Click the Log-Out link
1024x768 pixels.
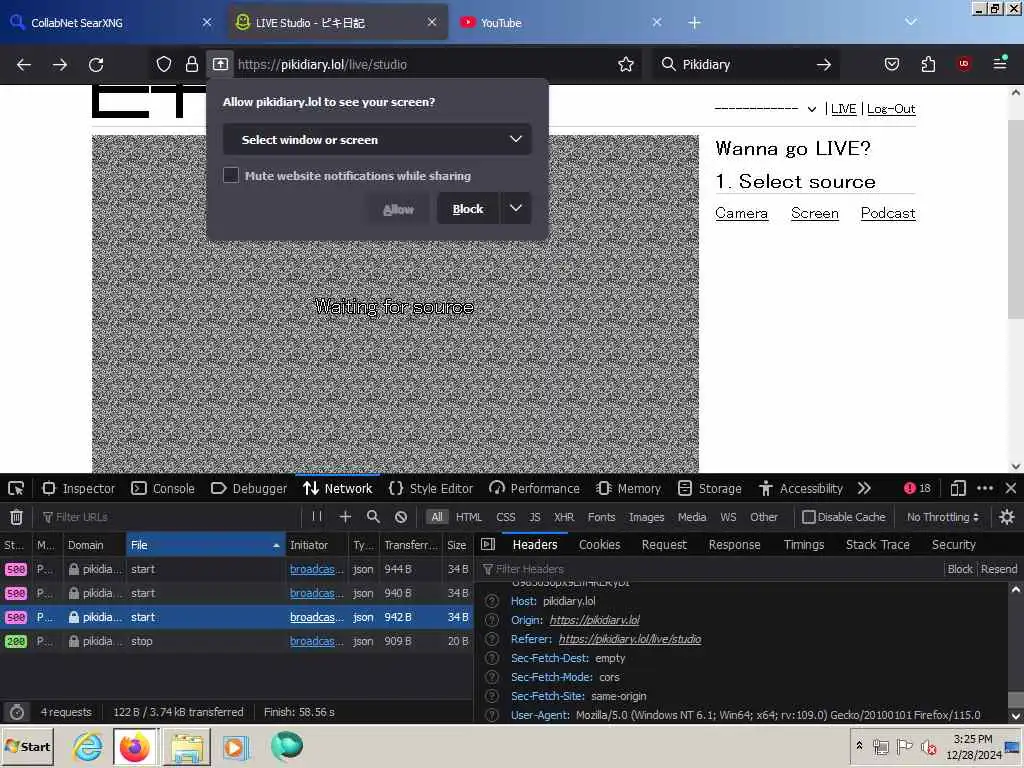coord(891,109)
